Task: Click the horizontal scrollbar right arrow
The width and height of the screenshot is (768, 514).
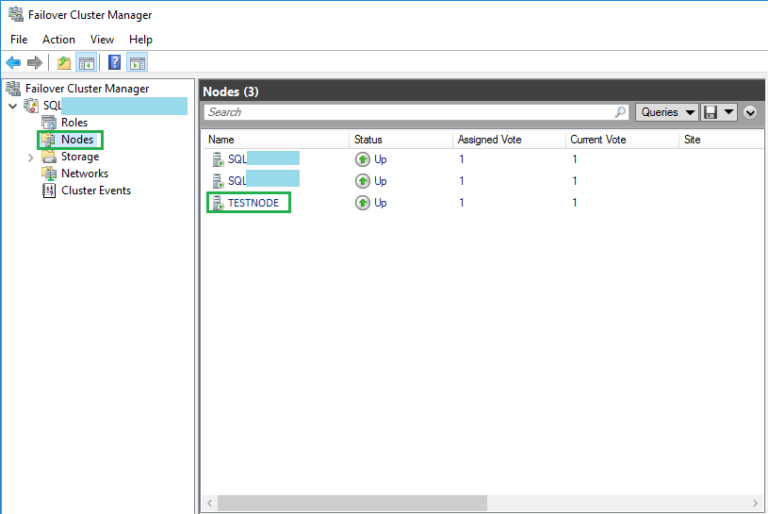Action: [x=755, y=503]
